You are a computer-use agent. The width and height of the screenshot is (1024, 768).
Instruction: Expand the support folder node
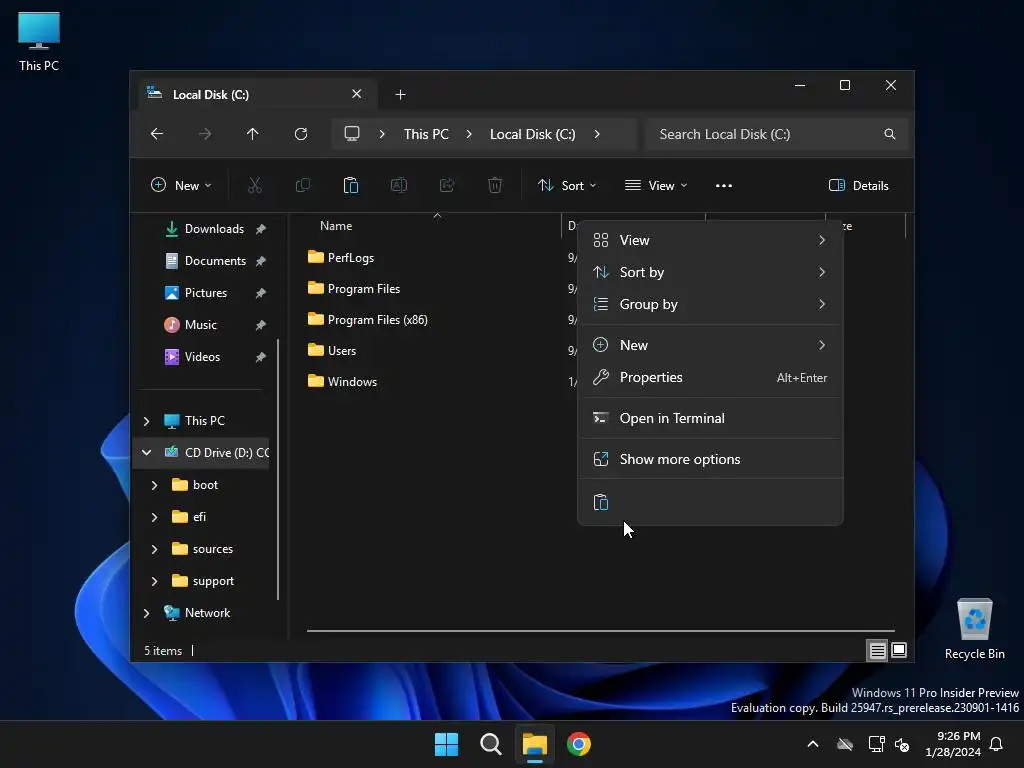(x=154, y=581)
